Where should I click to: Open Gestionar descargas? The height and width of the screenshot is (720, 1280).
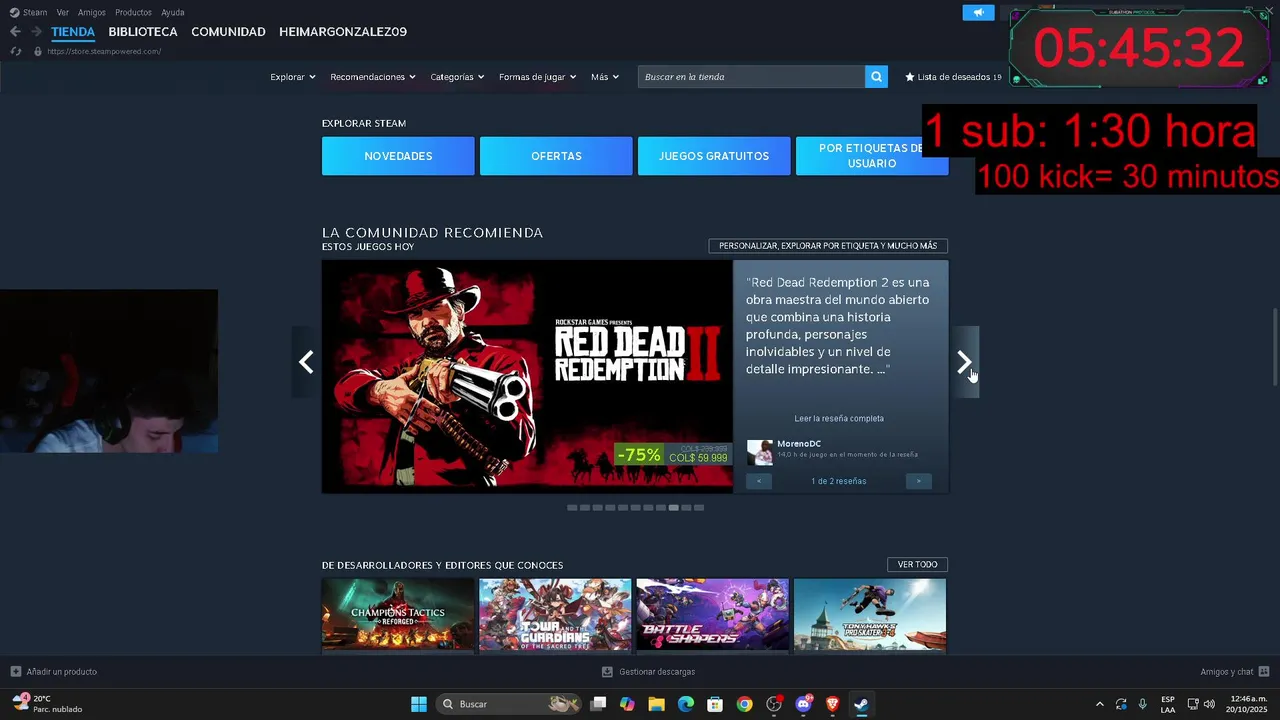[648, 672]
